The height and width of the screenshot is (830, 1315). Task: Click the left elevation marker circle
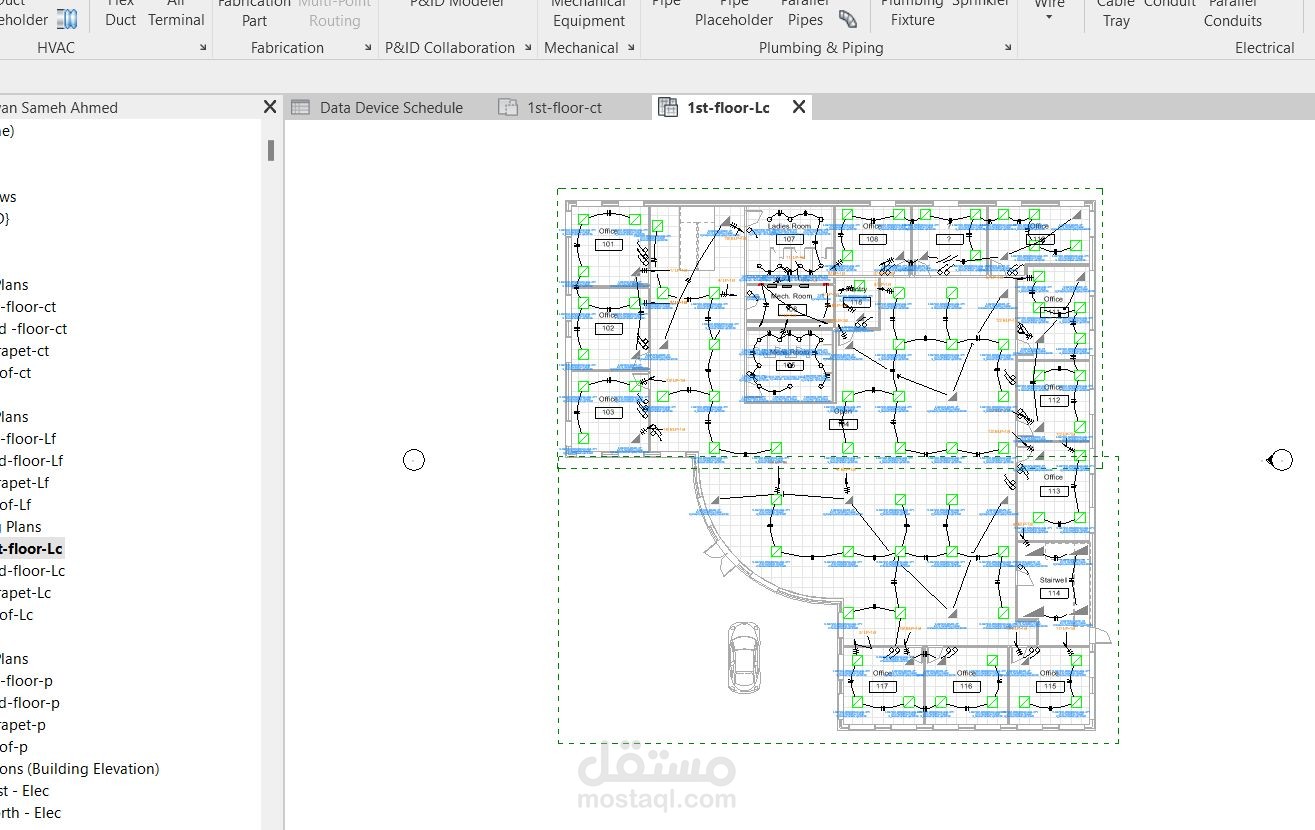point(414,460)
